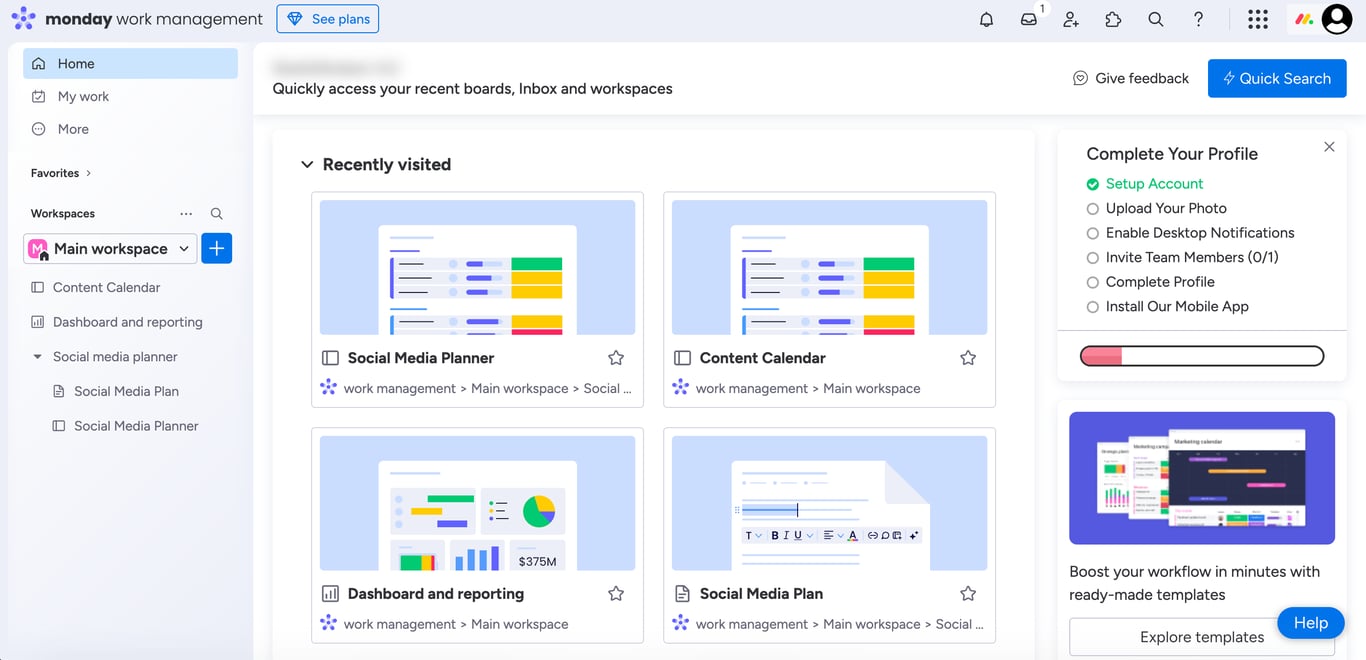Viewport: 1366px width, 660px height.
Task: Click the plus to add a workspace
Action: (216, 248)
